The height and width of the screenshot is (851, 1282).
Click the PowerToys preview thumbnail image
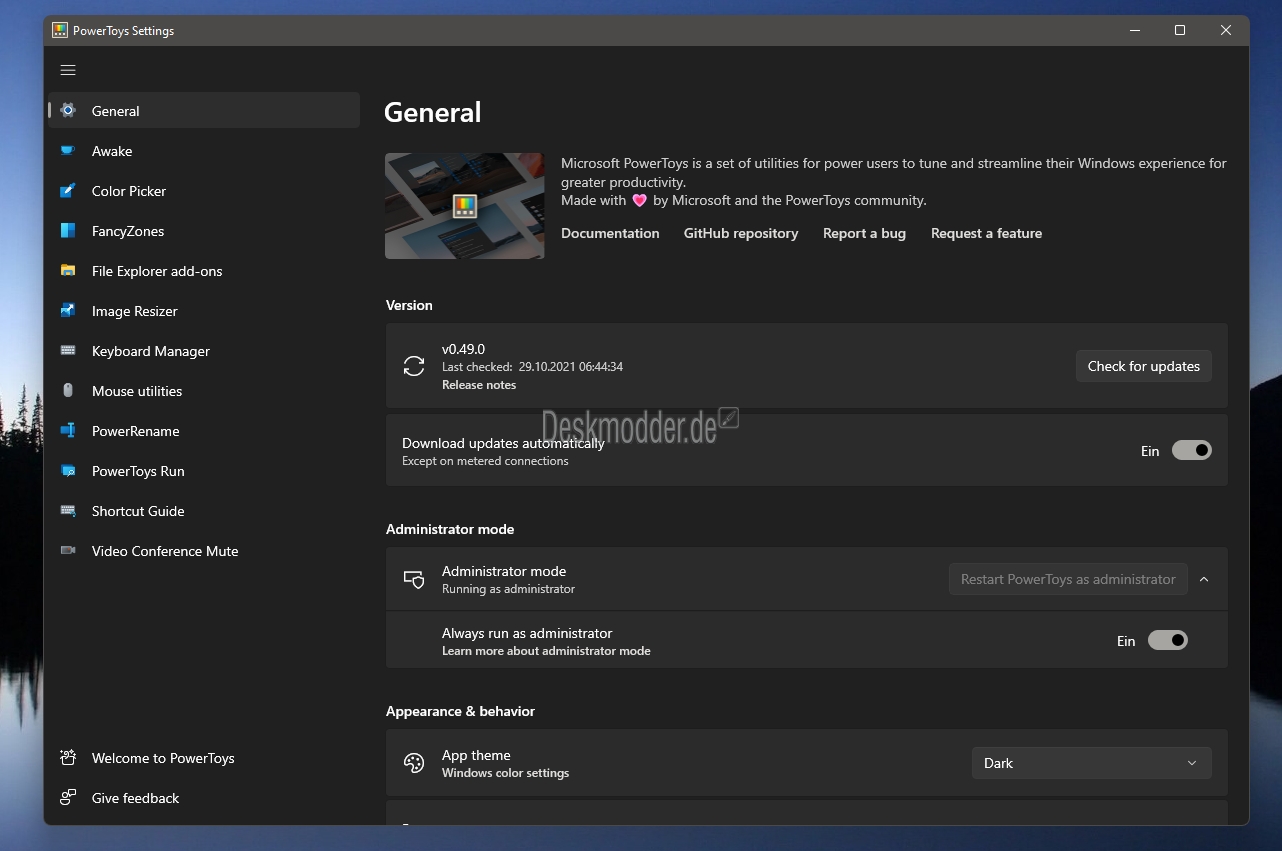(465, 206)
